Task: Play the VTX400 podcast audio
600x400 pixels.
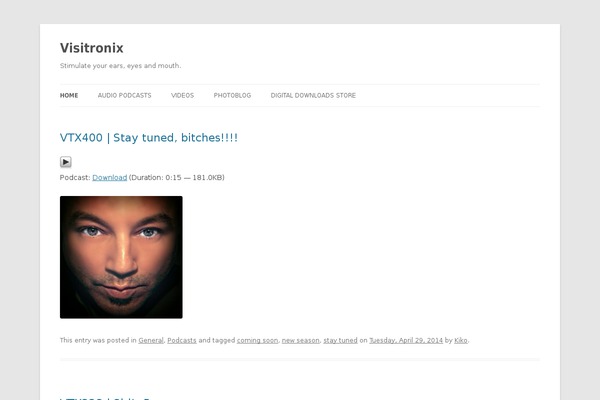Action: pos(65,162)
